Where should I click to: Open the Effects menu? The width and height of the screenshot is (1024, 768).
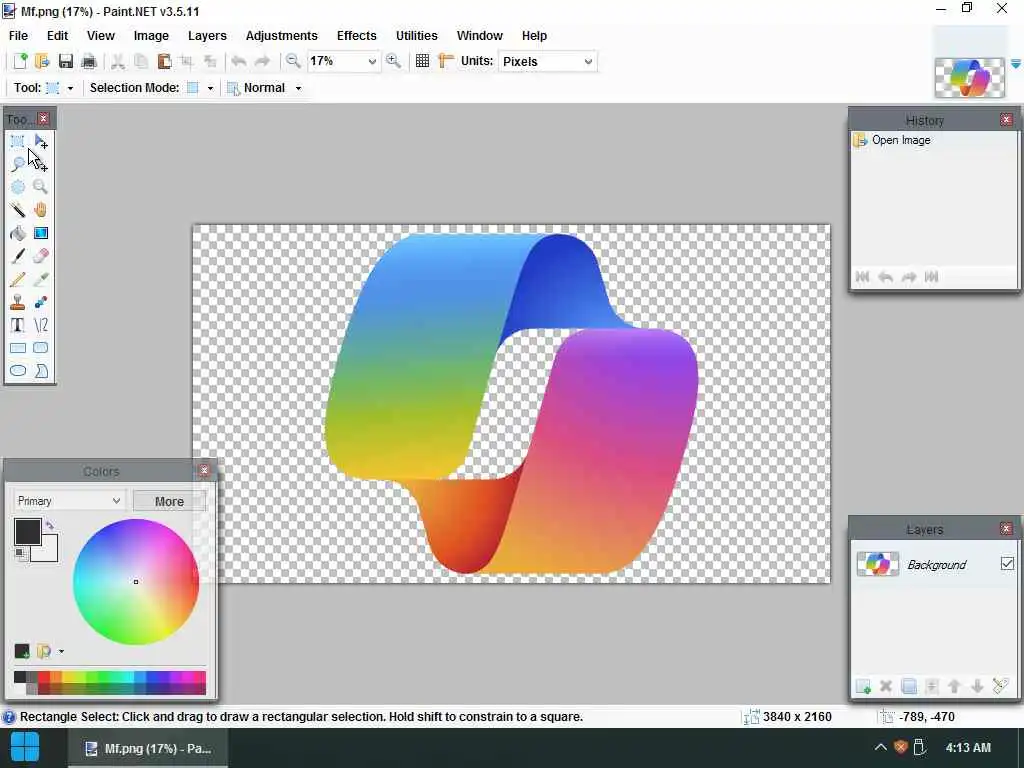pyautogui.click(x=357, y=36)
